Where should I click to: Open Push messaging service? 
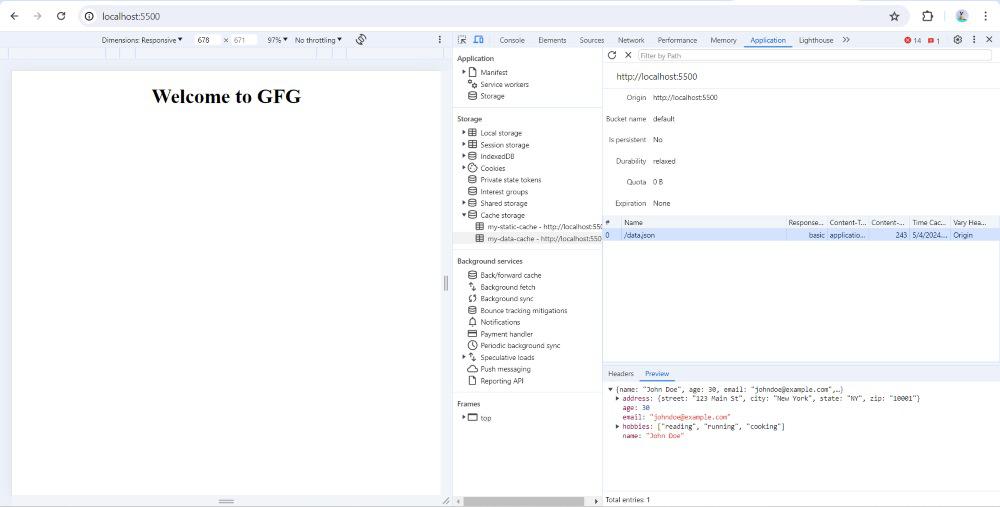(504, 369)
